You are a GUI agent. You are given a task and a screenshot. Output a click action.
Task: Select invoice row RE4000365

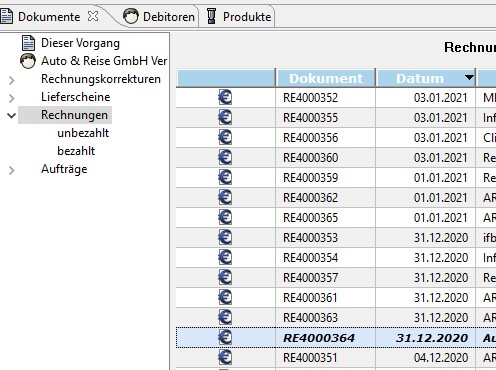336,217
